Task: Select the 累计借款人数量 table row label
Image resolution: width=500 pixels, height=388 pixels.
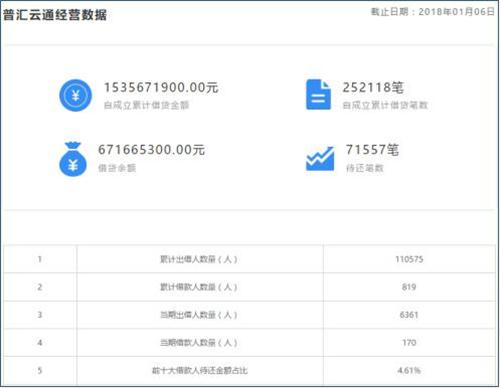Action: (199, 287)
